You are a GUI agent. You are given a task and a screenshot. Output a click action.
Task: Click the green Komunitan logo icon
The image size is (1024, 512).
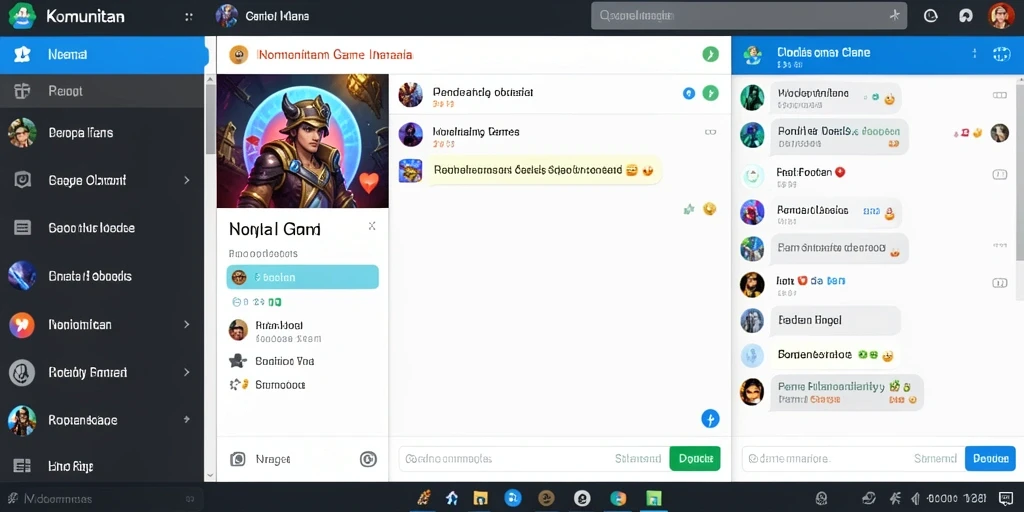click(22, 17)
